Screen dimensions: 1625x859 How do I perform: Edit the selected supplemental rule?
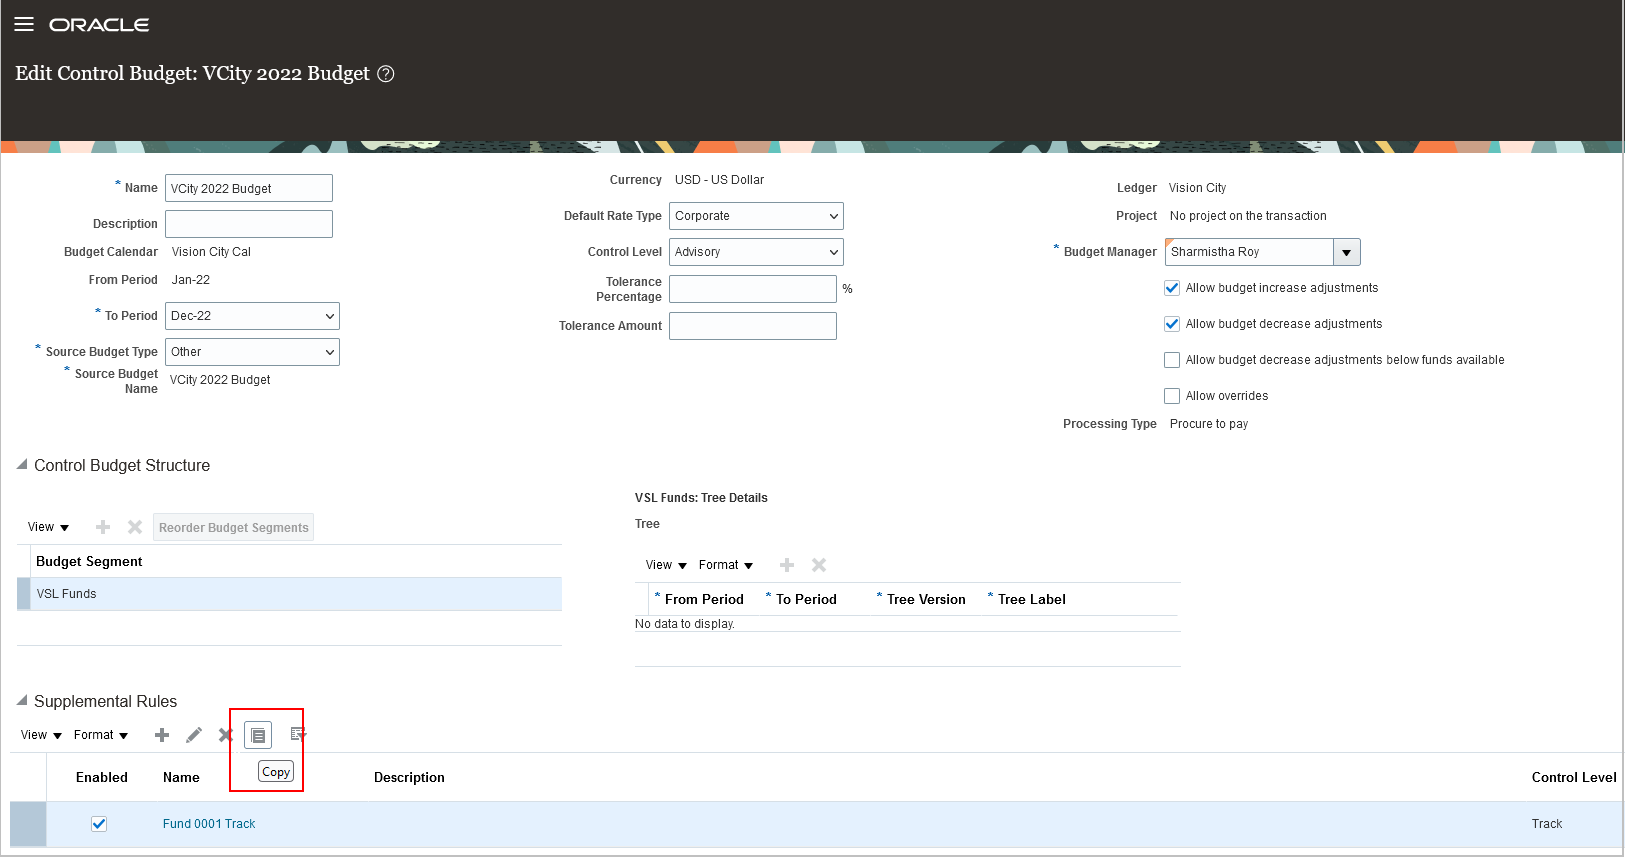coord(194,735)
